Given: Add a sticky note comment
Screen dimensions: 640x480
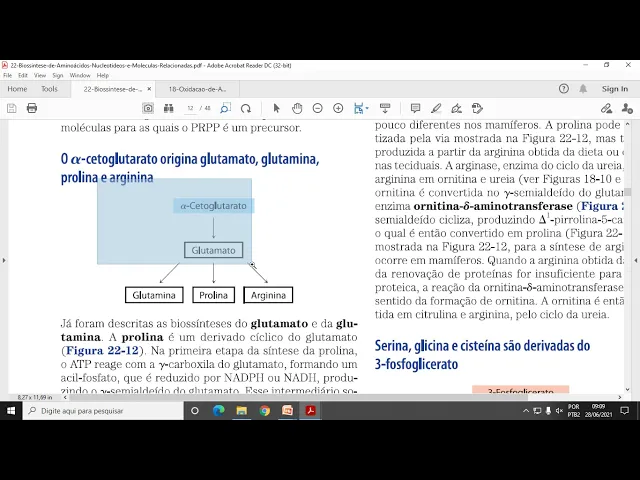Looking at the screenshot, I should tap(416, 108).
